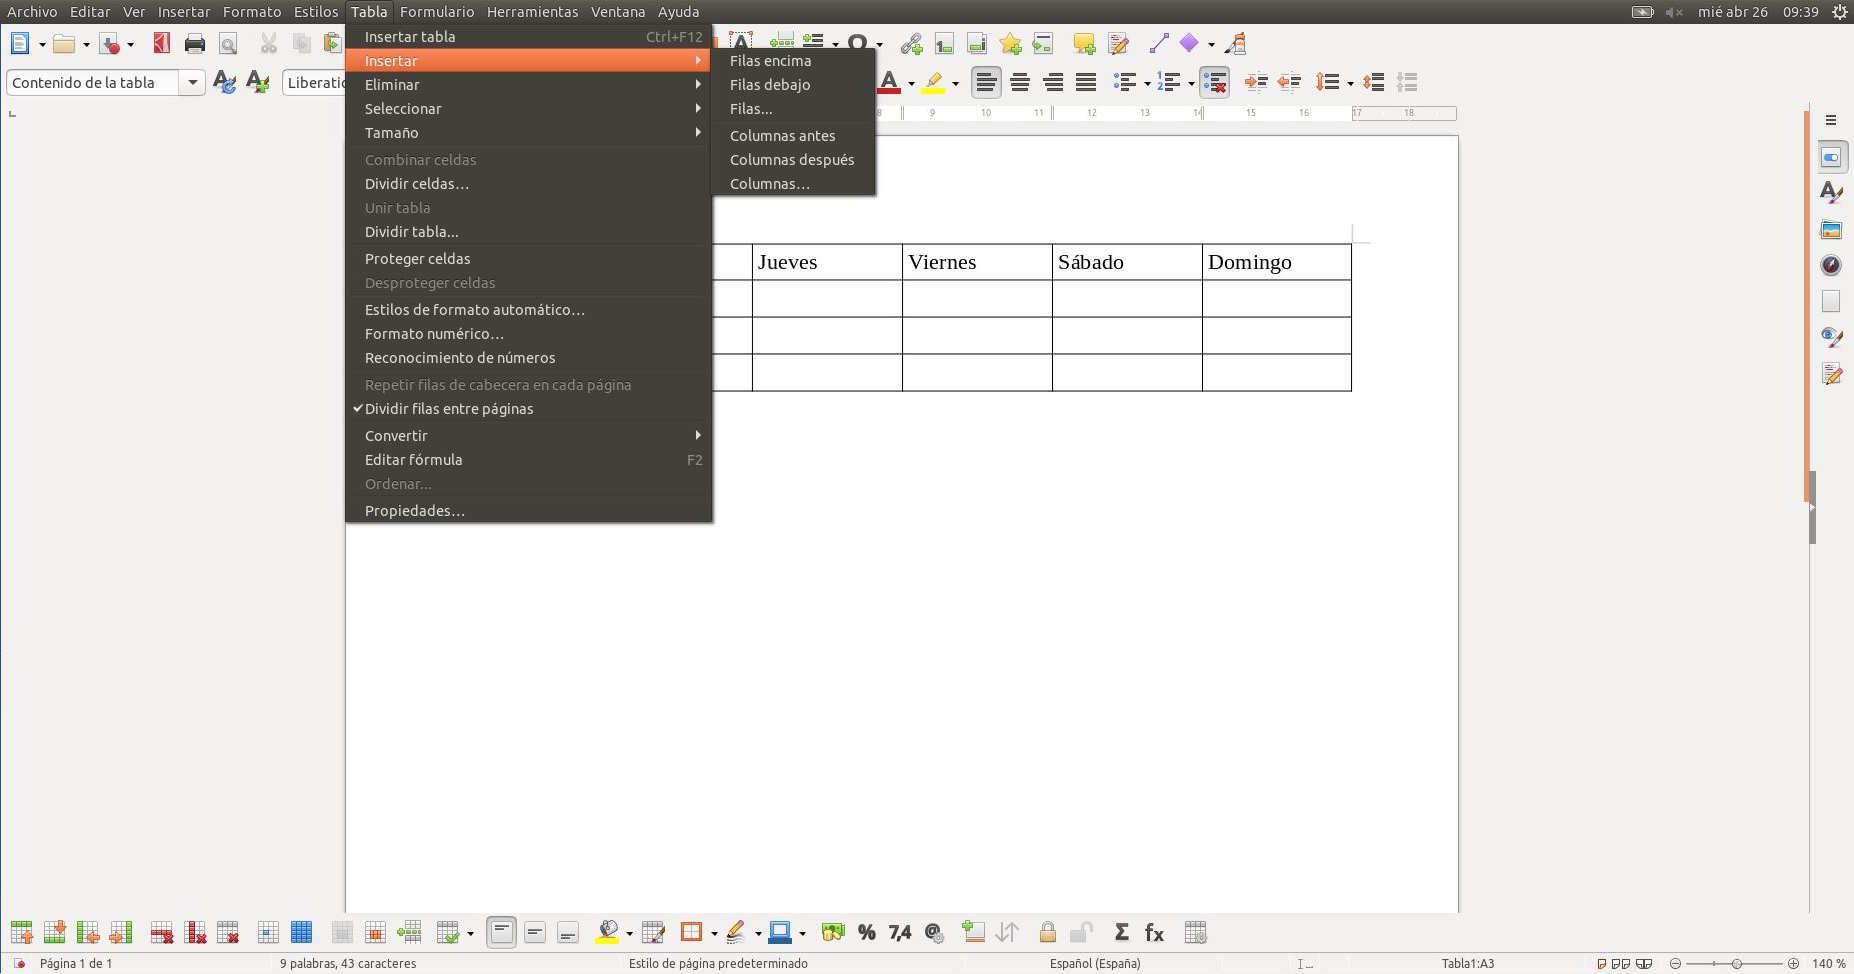The height and width of the screenshot is (974, 1854).
Task: Open the shapes diamond dropdown arrow
Action: click(1211, 45)
